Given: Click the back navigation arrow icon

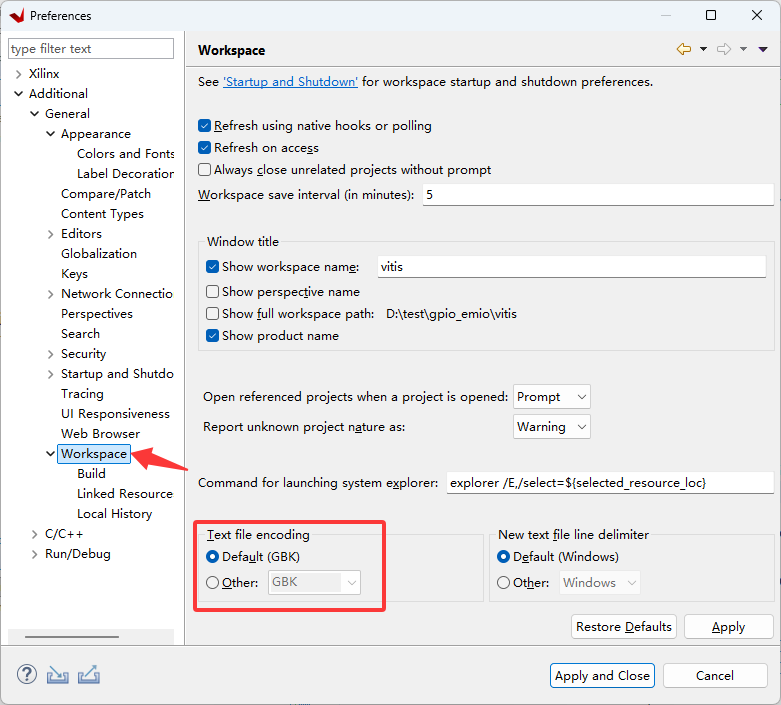Looking at the screenshot, I should tap(684, 49).
